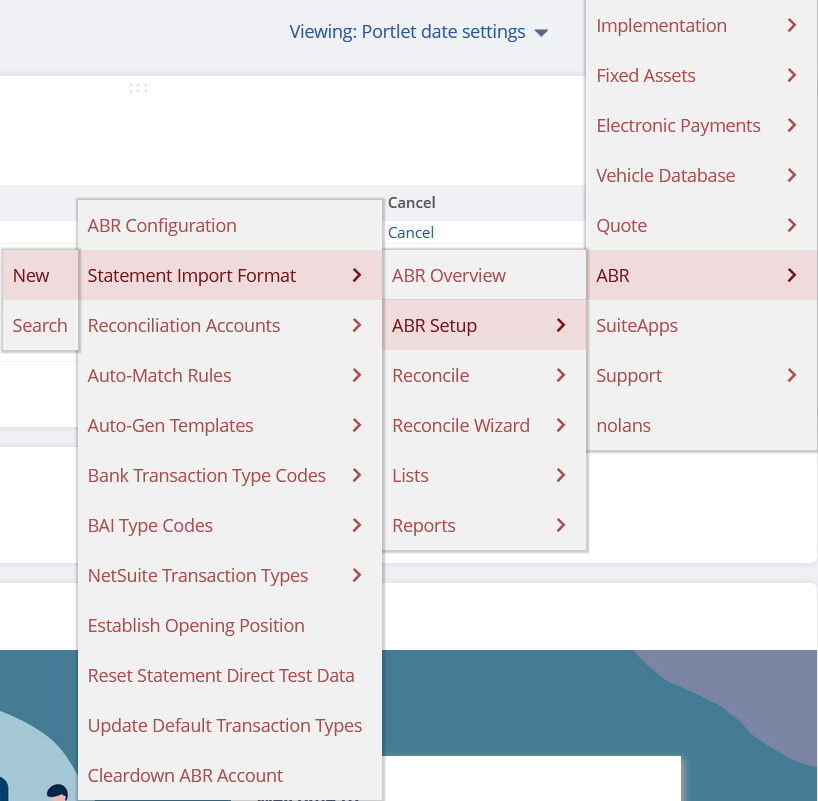Screen dimensions: 818x801
Task: Expand the Bank Transaction Type Codes arrow
Action: click(357, 476)
